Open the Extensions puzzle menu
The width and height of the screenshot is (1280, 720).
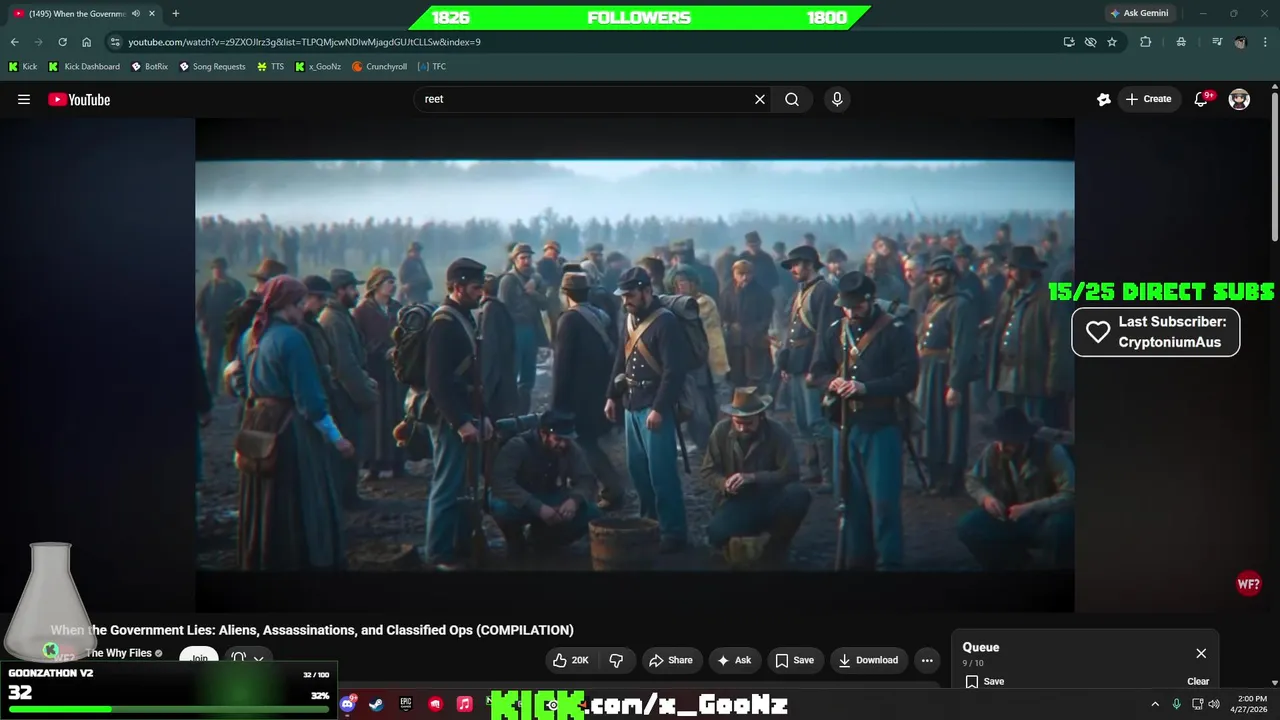pyautogui.click(x=1146, y=42)
